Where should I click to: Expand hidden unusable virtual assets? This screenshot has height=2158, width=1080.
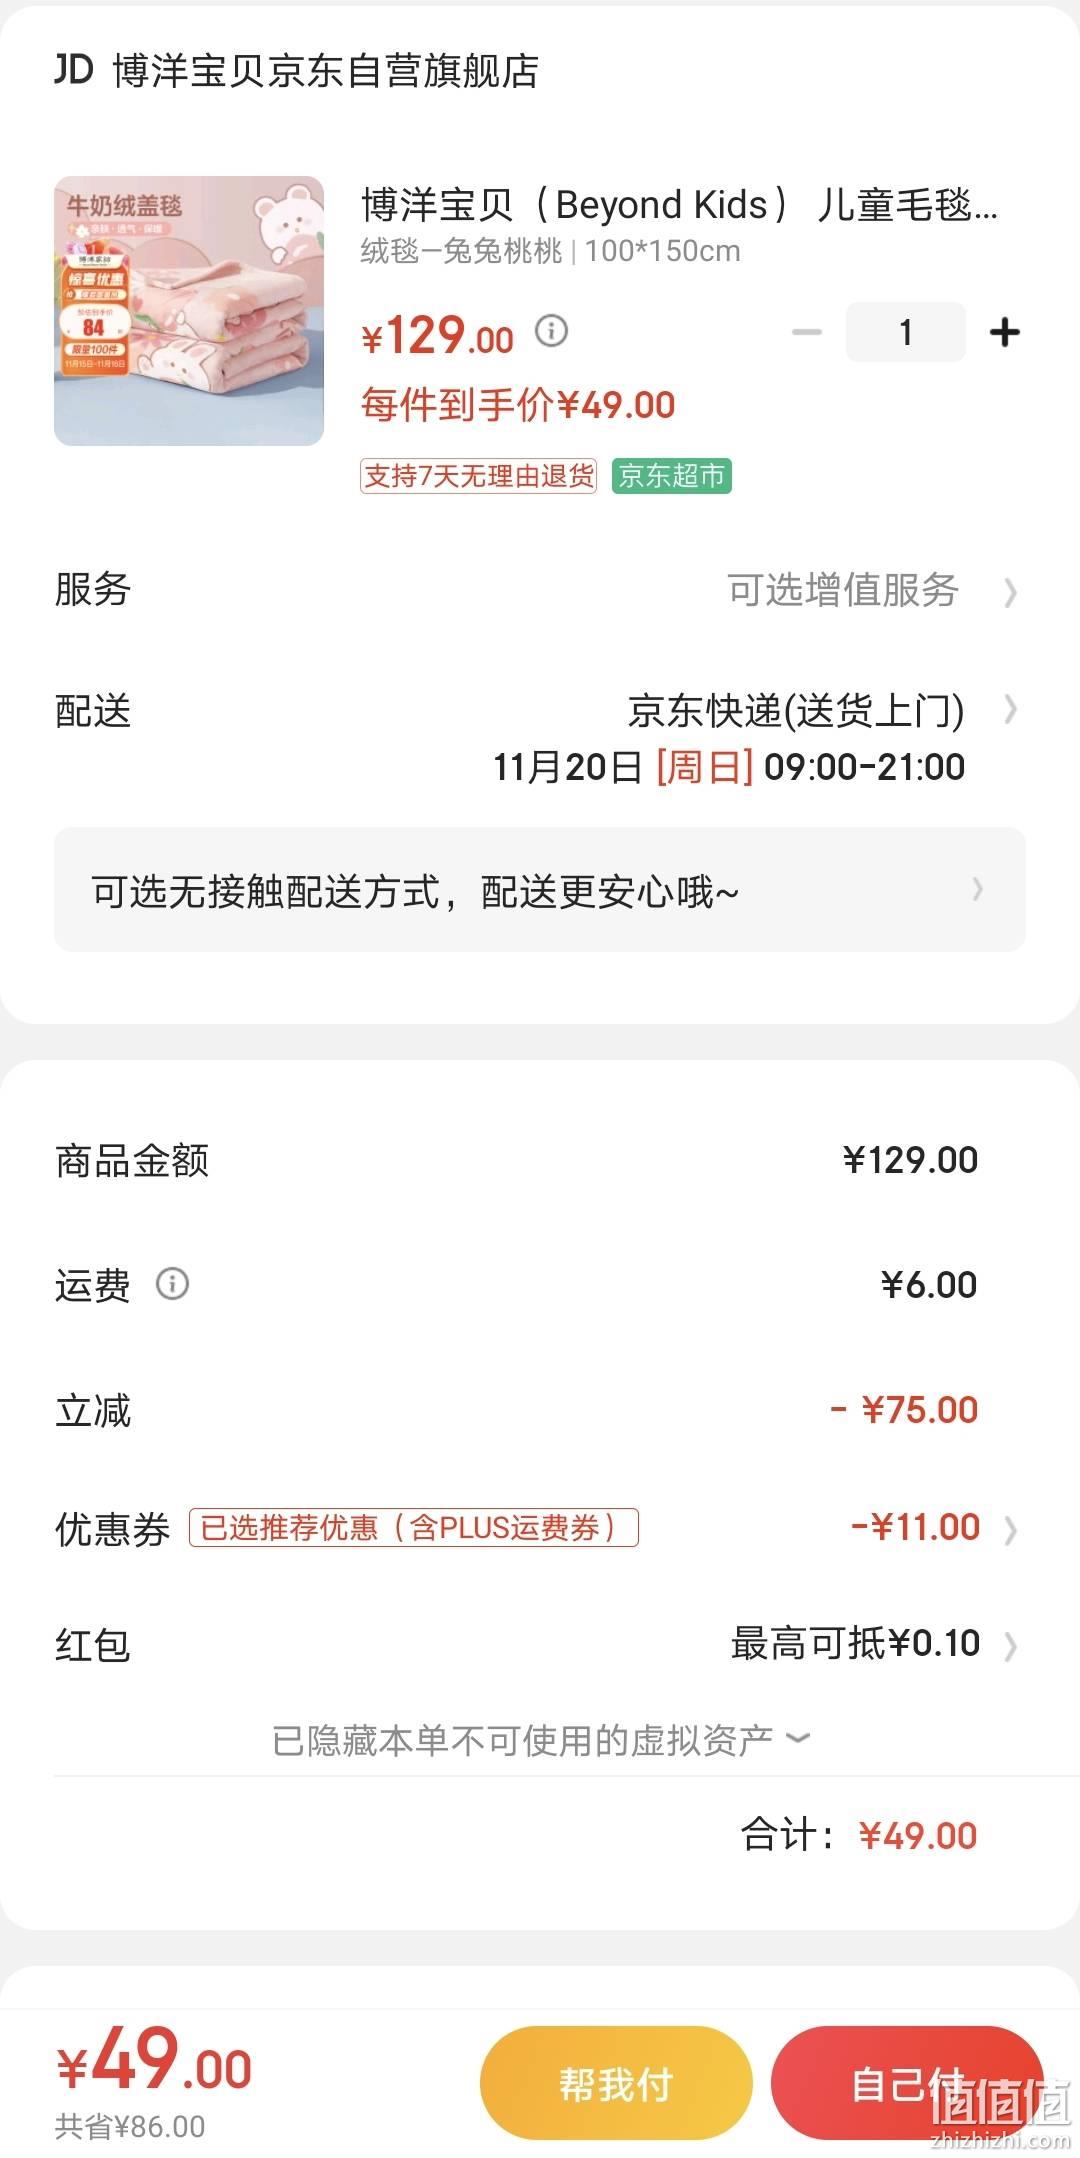click(540, 1740)
